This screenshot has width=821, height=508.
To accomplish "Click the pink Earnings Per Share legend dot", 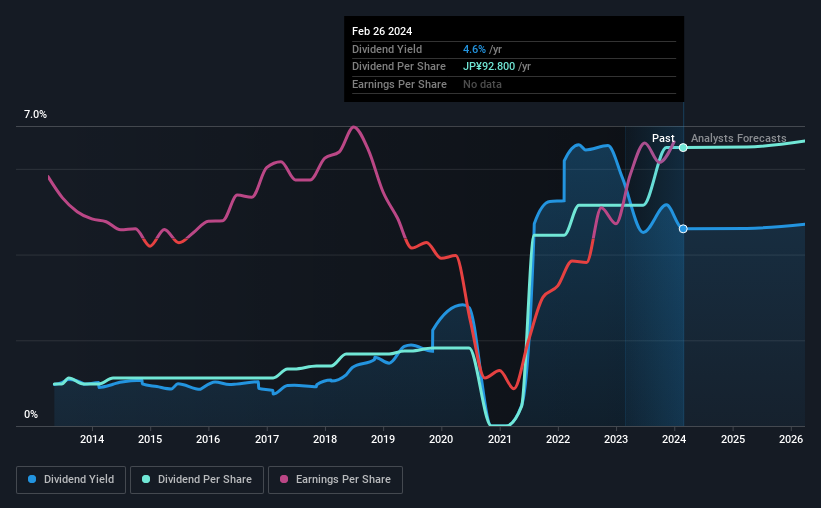I will pyautogui.click(x=284, y=479).
